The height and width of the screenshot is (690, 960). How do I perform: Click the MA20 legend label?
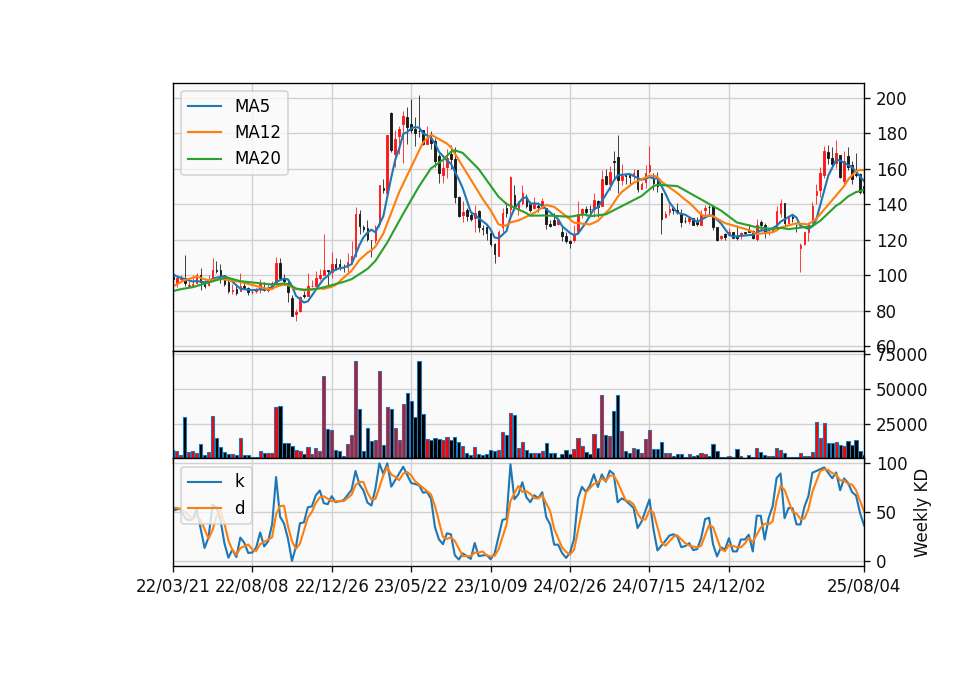coord(257,158)
